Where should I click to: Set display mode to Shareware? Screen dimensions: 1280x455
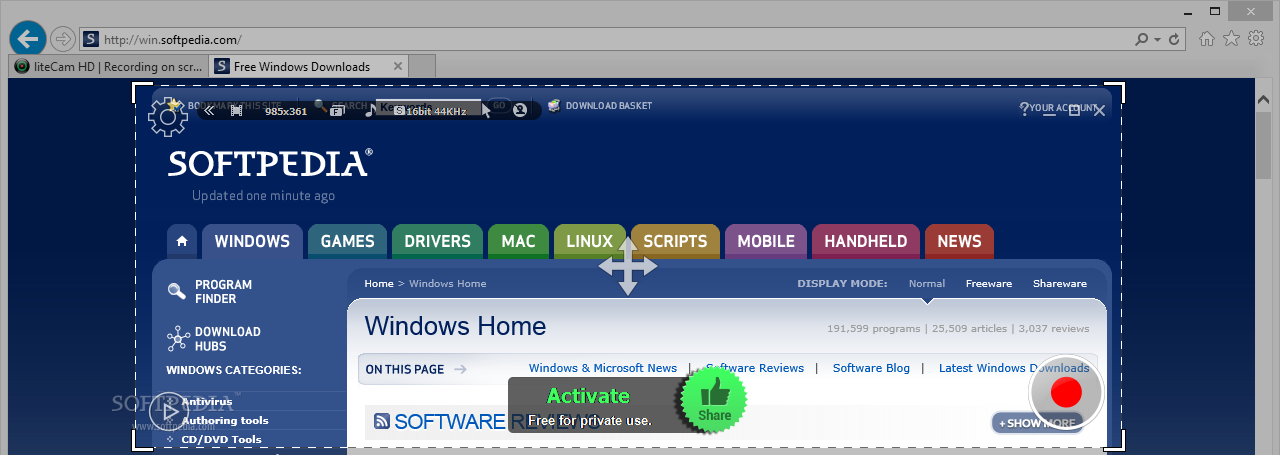pyautogui.click(x=1060, y=284)
